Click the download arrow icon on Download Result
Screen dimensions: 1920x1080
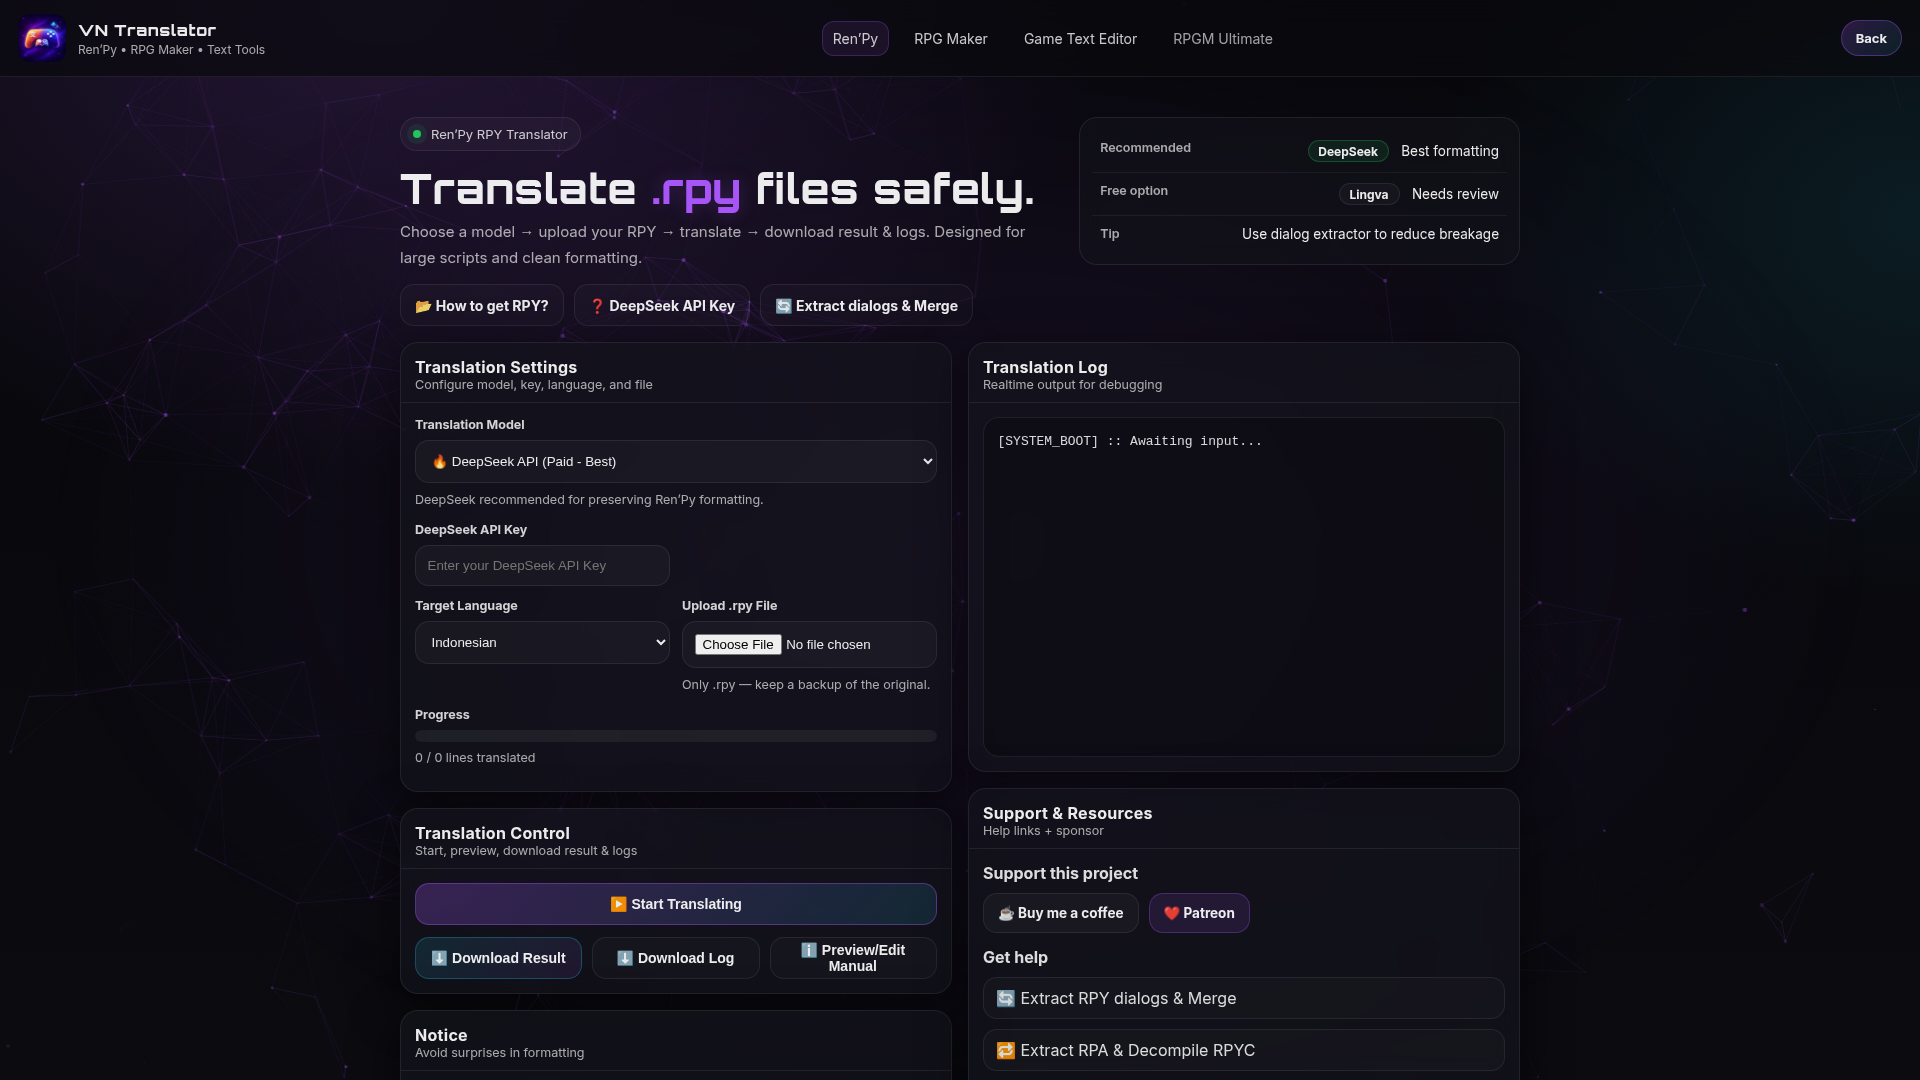tap(439, 958)
